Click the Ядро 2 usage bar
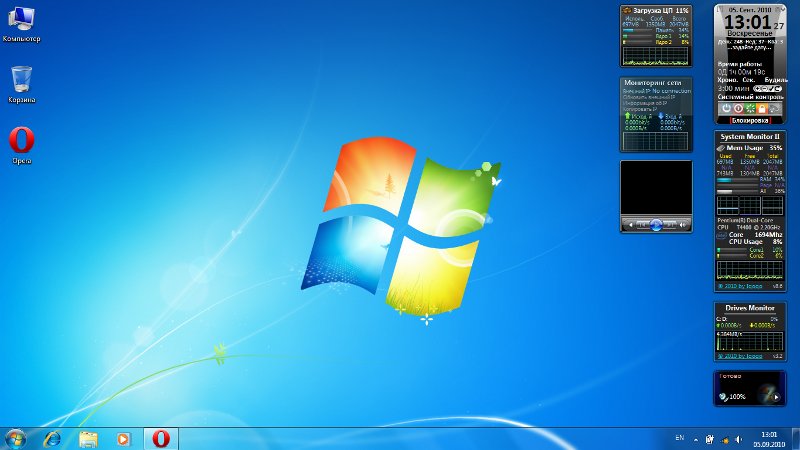This screenshot has height=450, width=800. [637, 42]
